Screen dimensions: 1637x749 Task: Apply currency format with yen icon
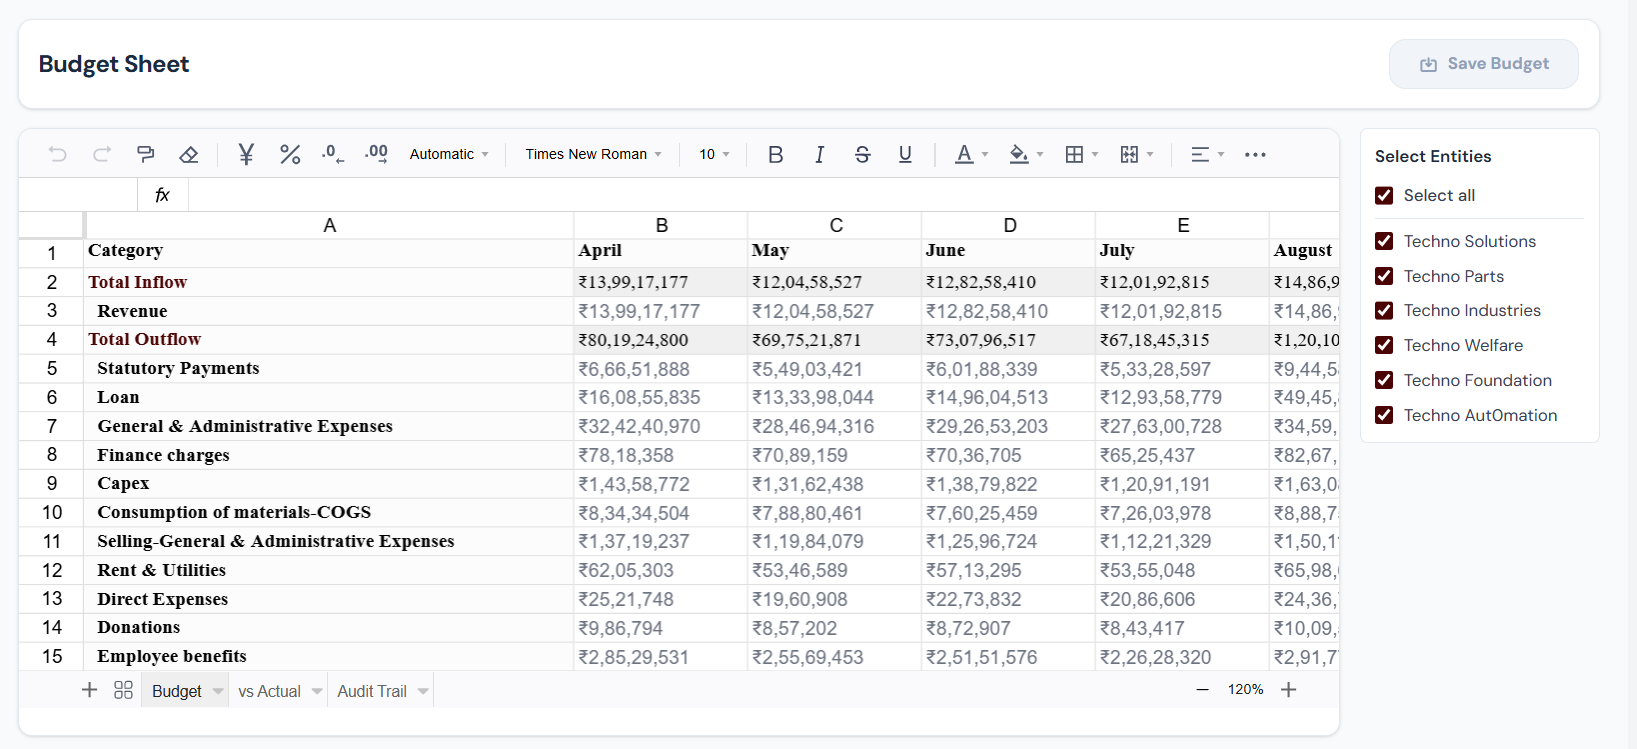point(246,154)
